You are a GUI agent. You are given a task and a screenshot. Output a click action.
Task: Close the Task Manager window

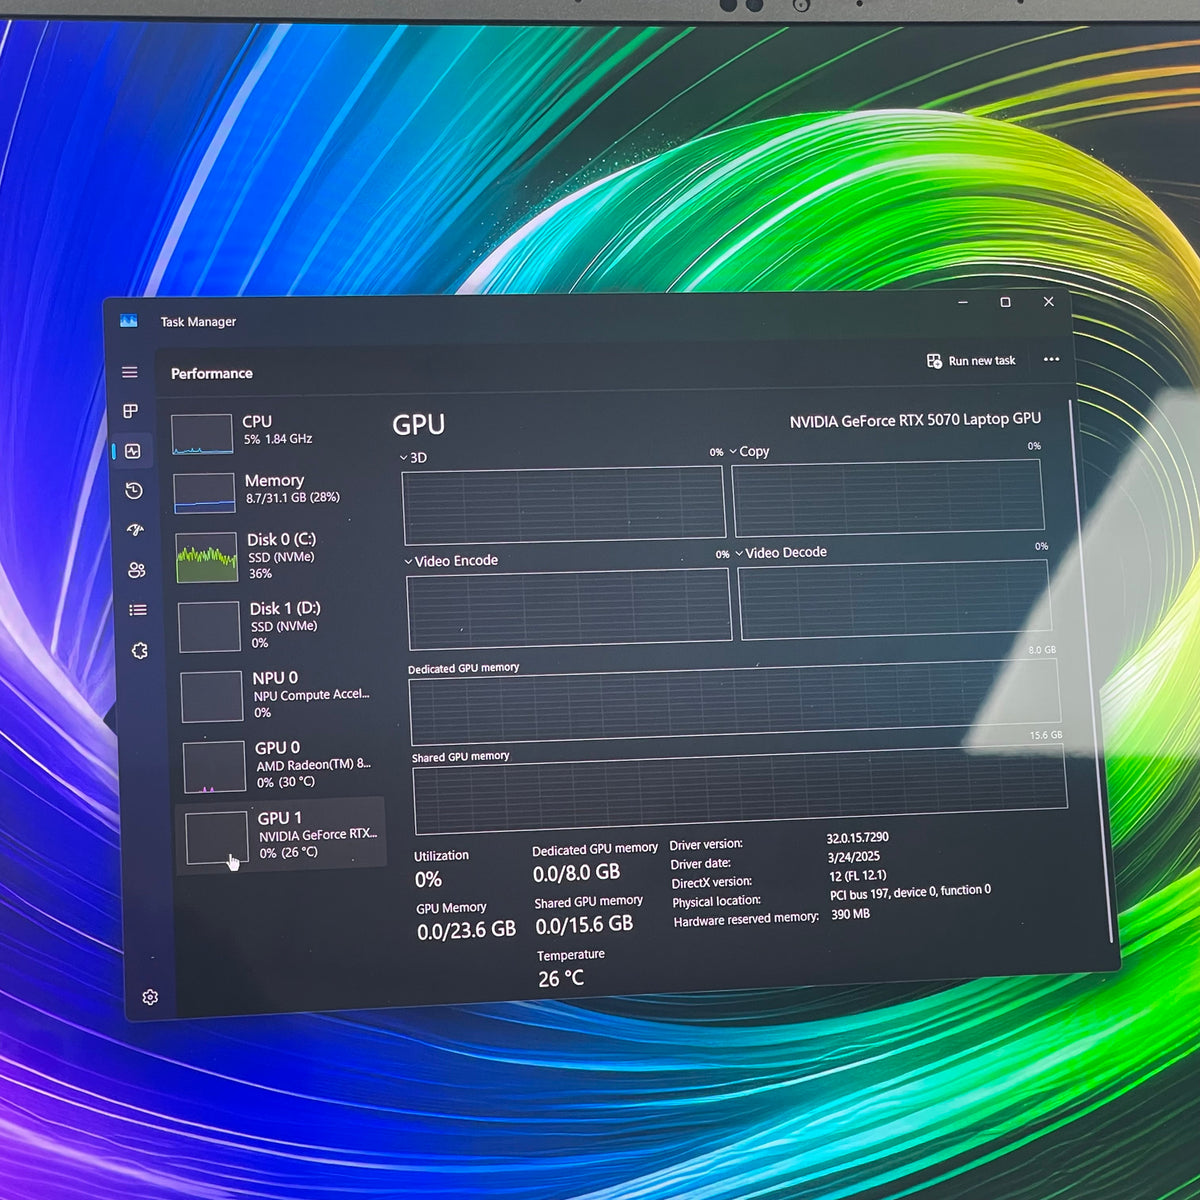(1048, 301)
